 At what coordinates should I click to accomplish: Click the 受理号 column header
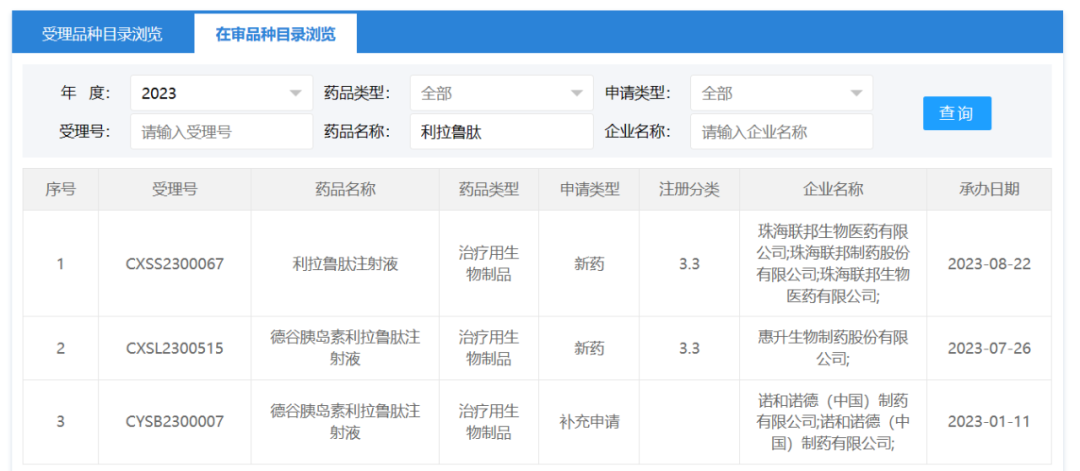pos(174,189)
